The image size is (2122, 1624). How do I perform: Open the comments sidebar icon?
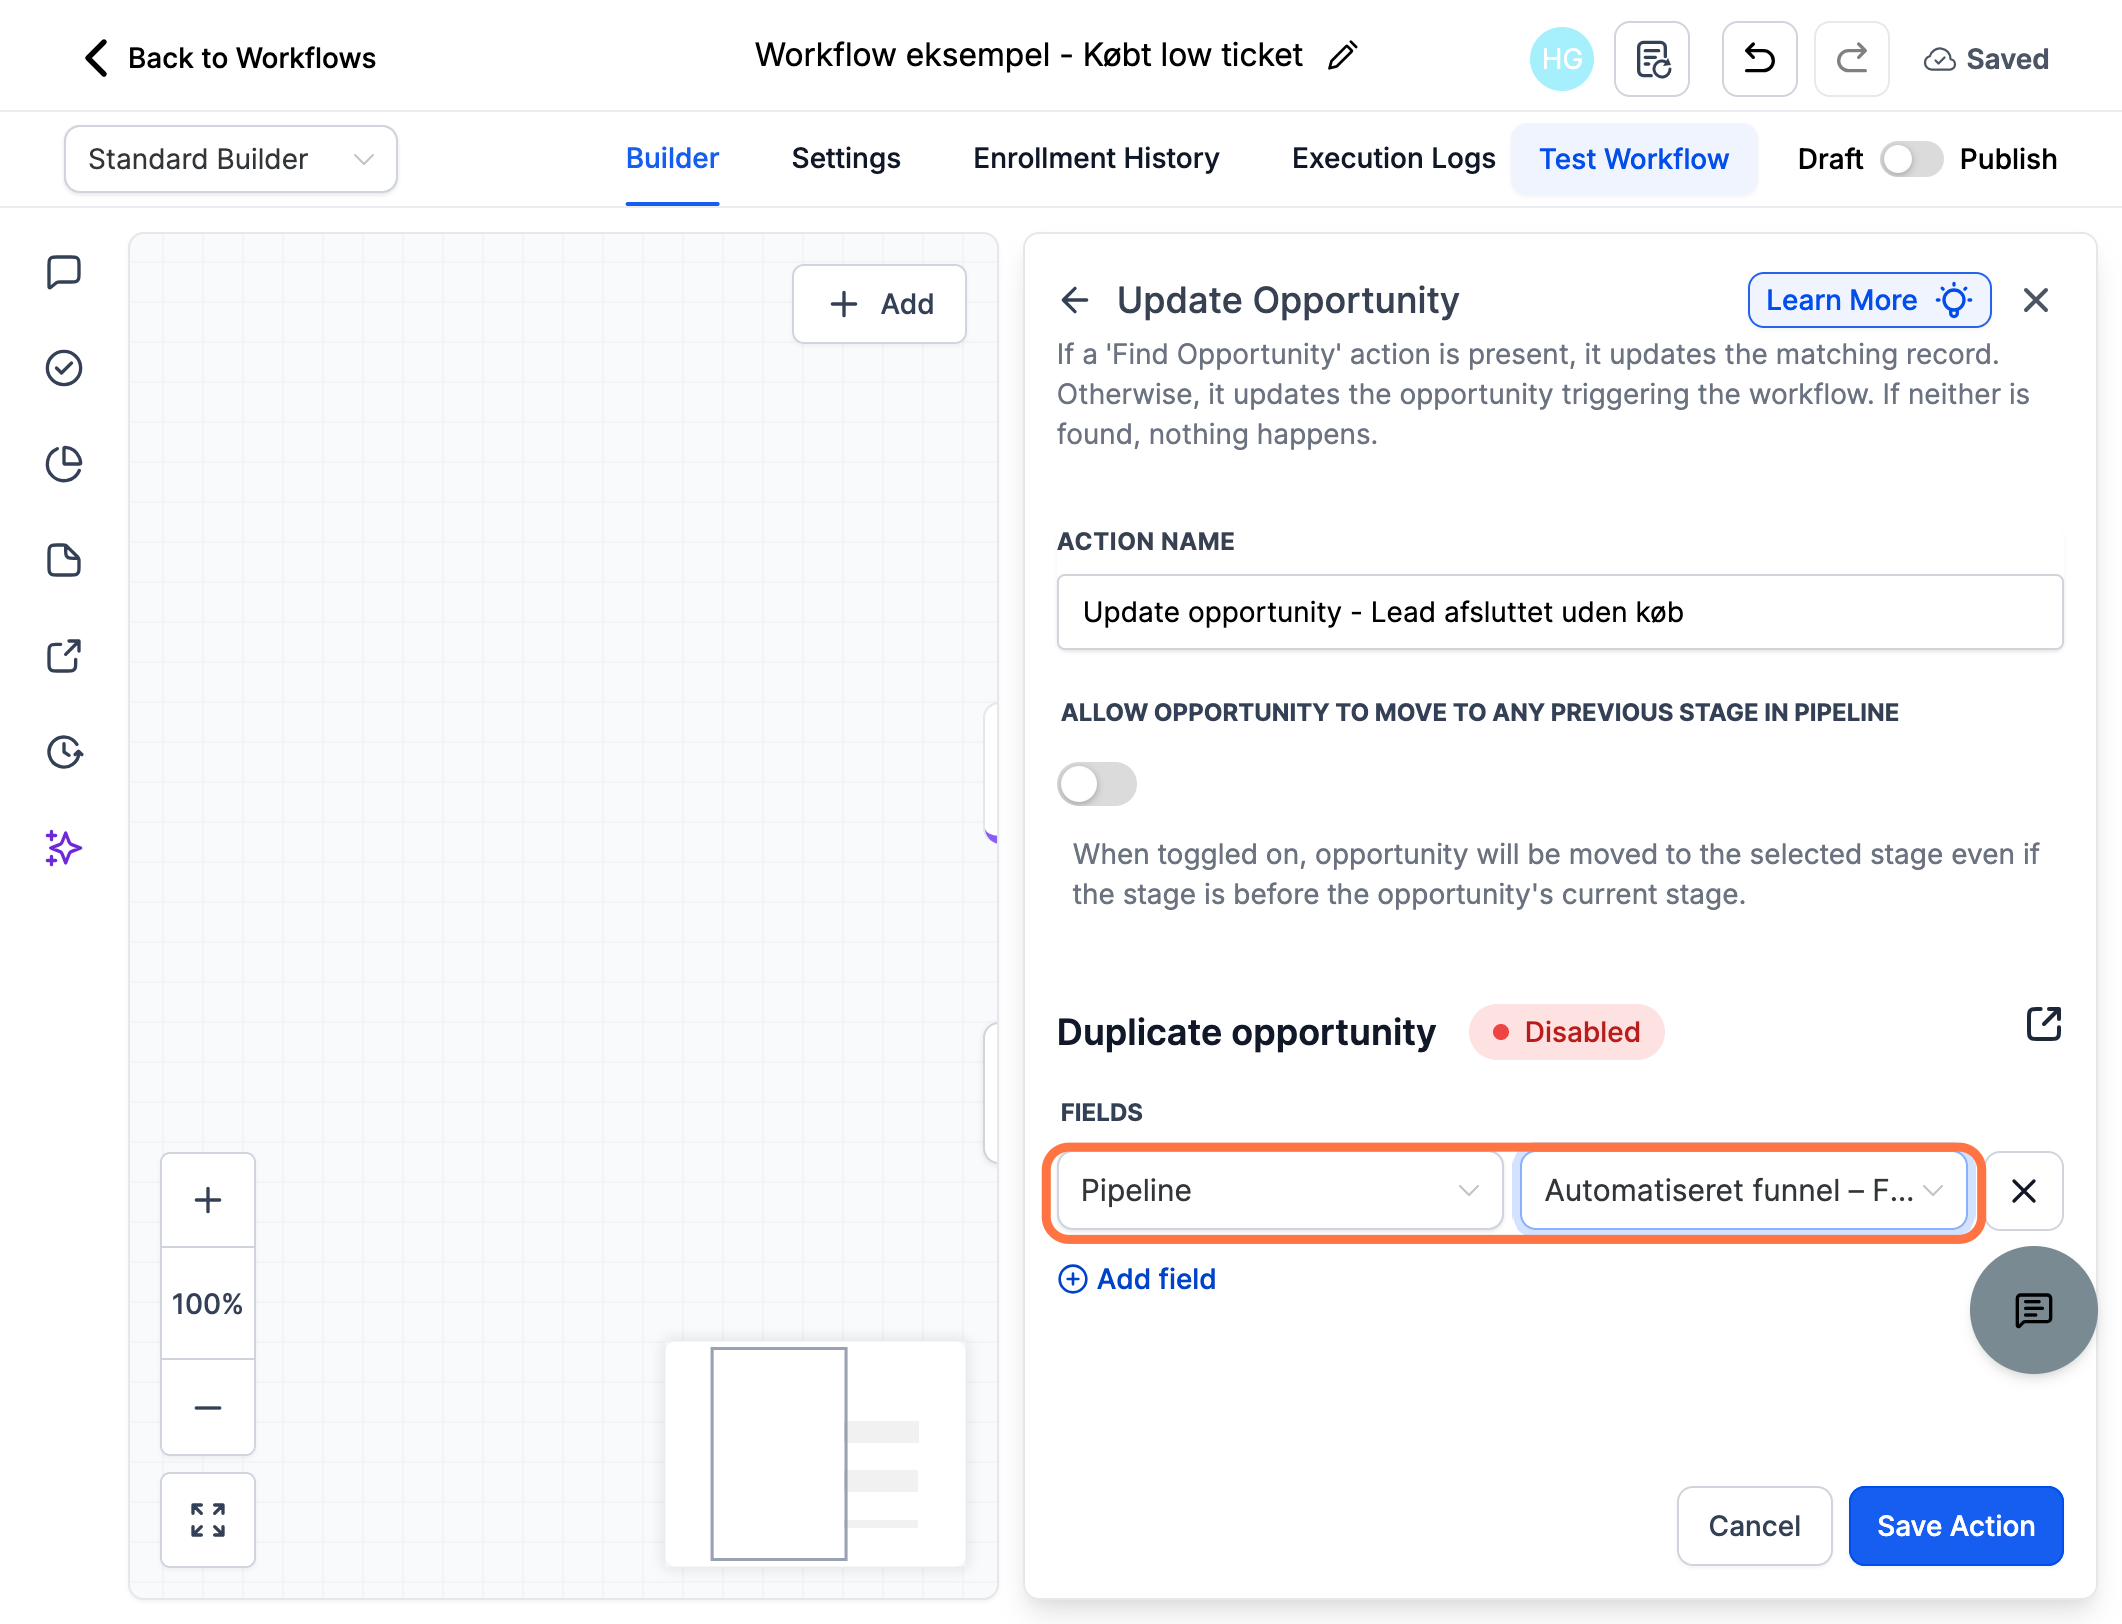tap(64, 272)
